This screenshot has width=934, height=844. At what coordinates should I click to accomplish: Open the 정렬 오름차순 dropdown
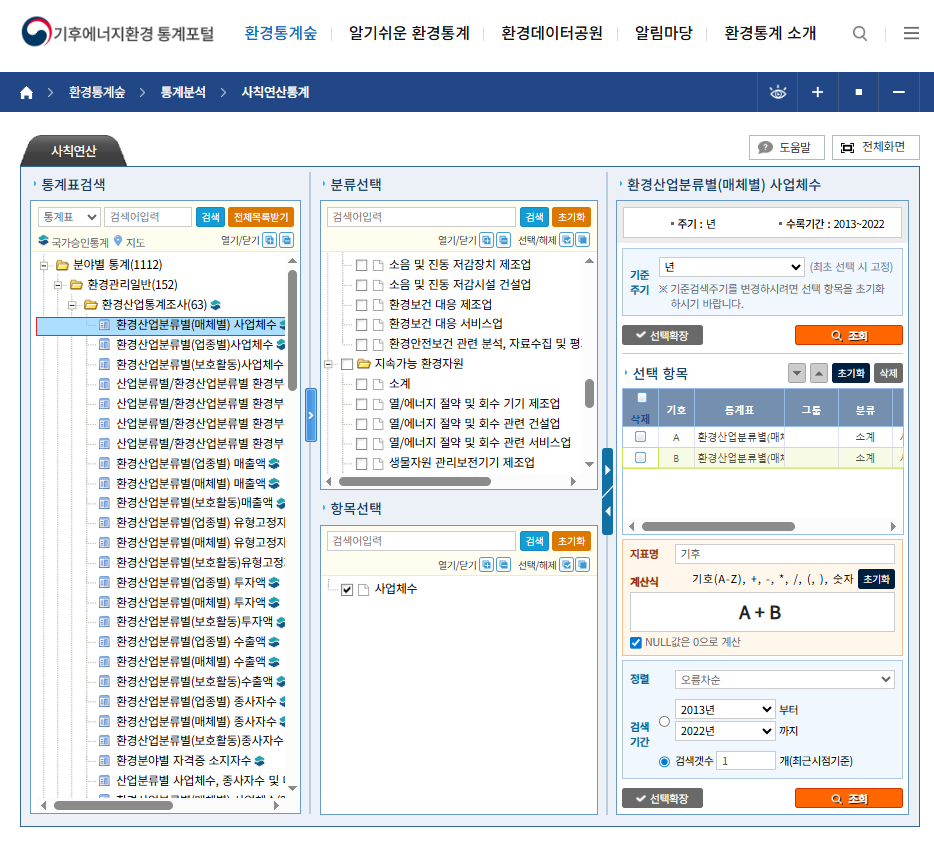tap(784, 679)
